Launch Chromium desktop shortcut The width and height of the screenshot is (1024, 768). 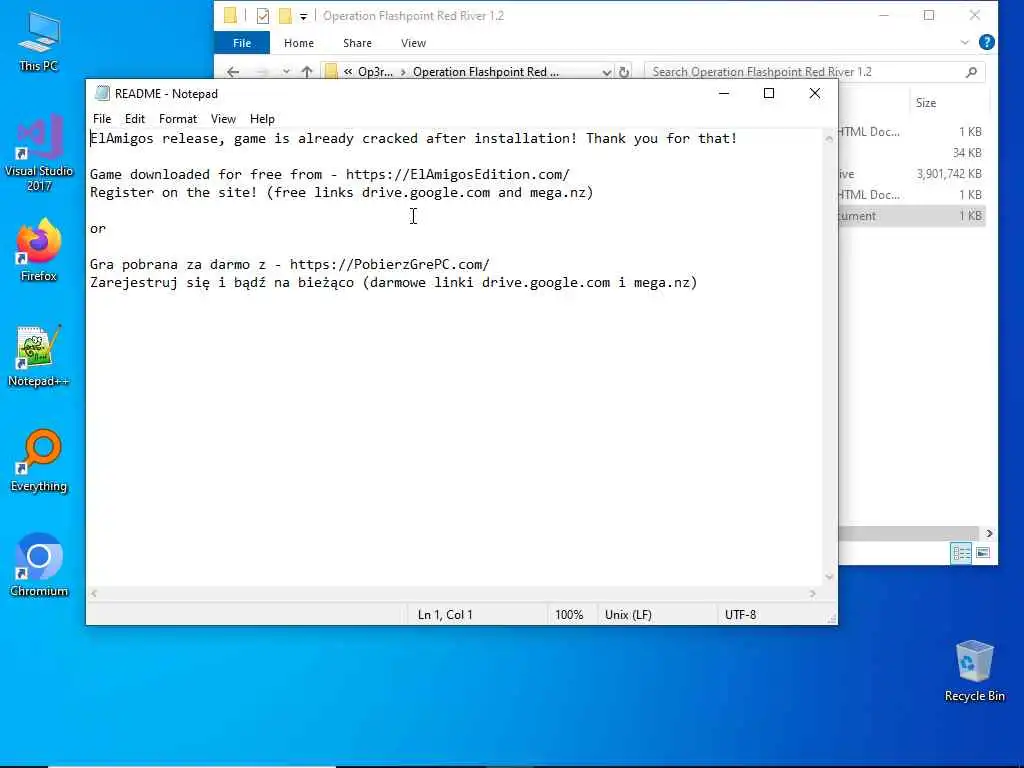39,566
